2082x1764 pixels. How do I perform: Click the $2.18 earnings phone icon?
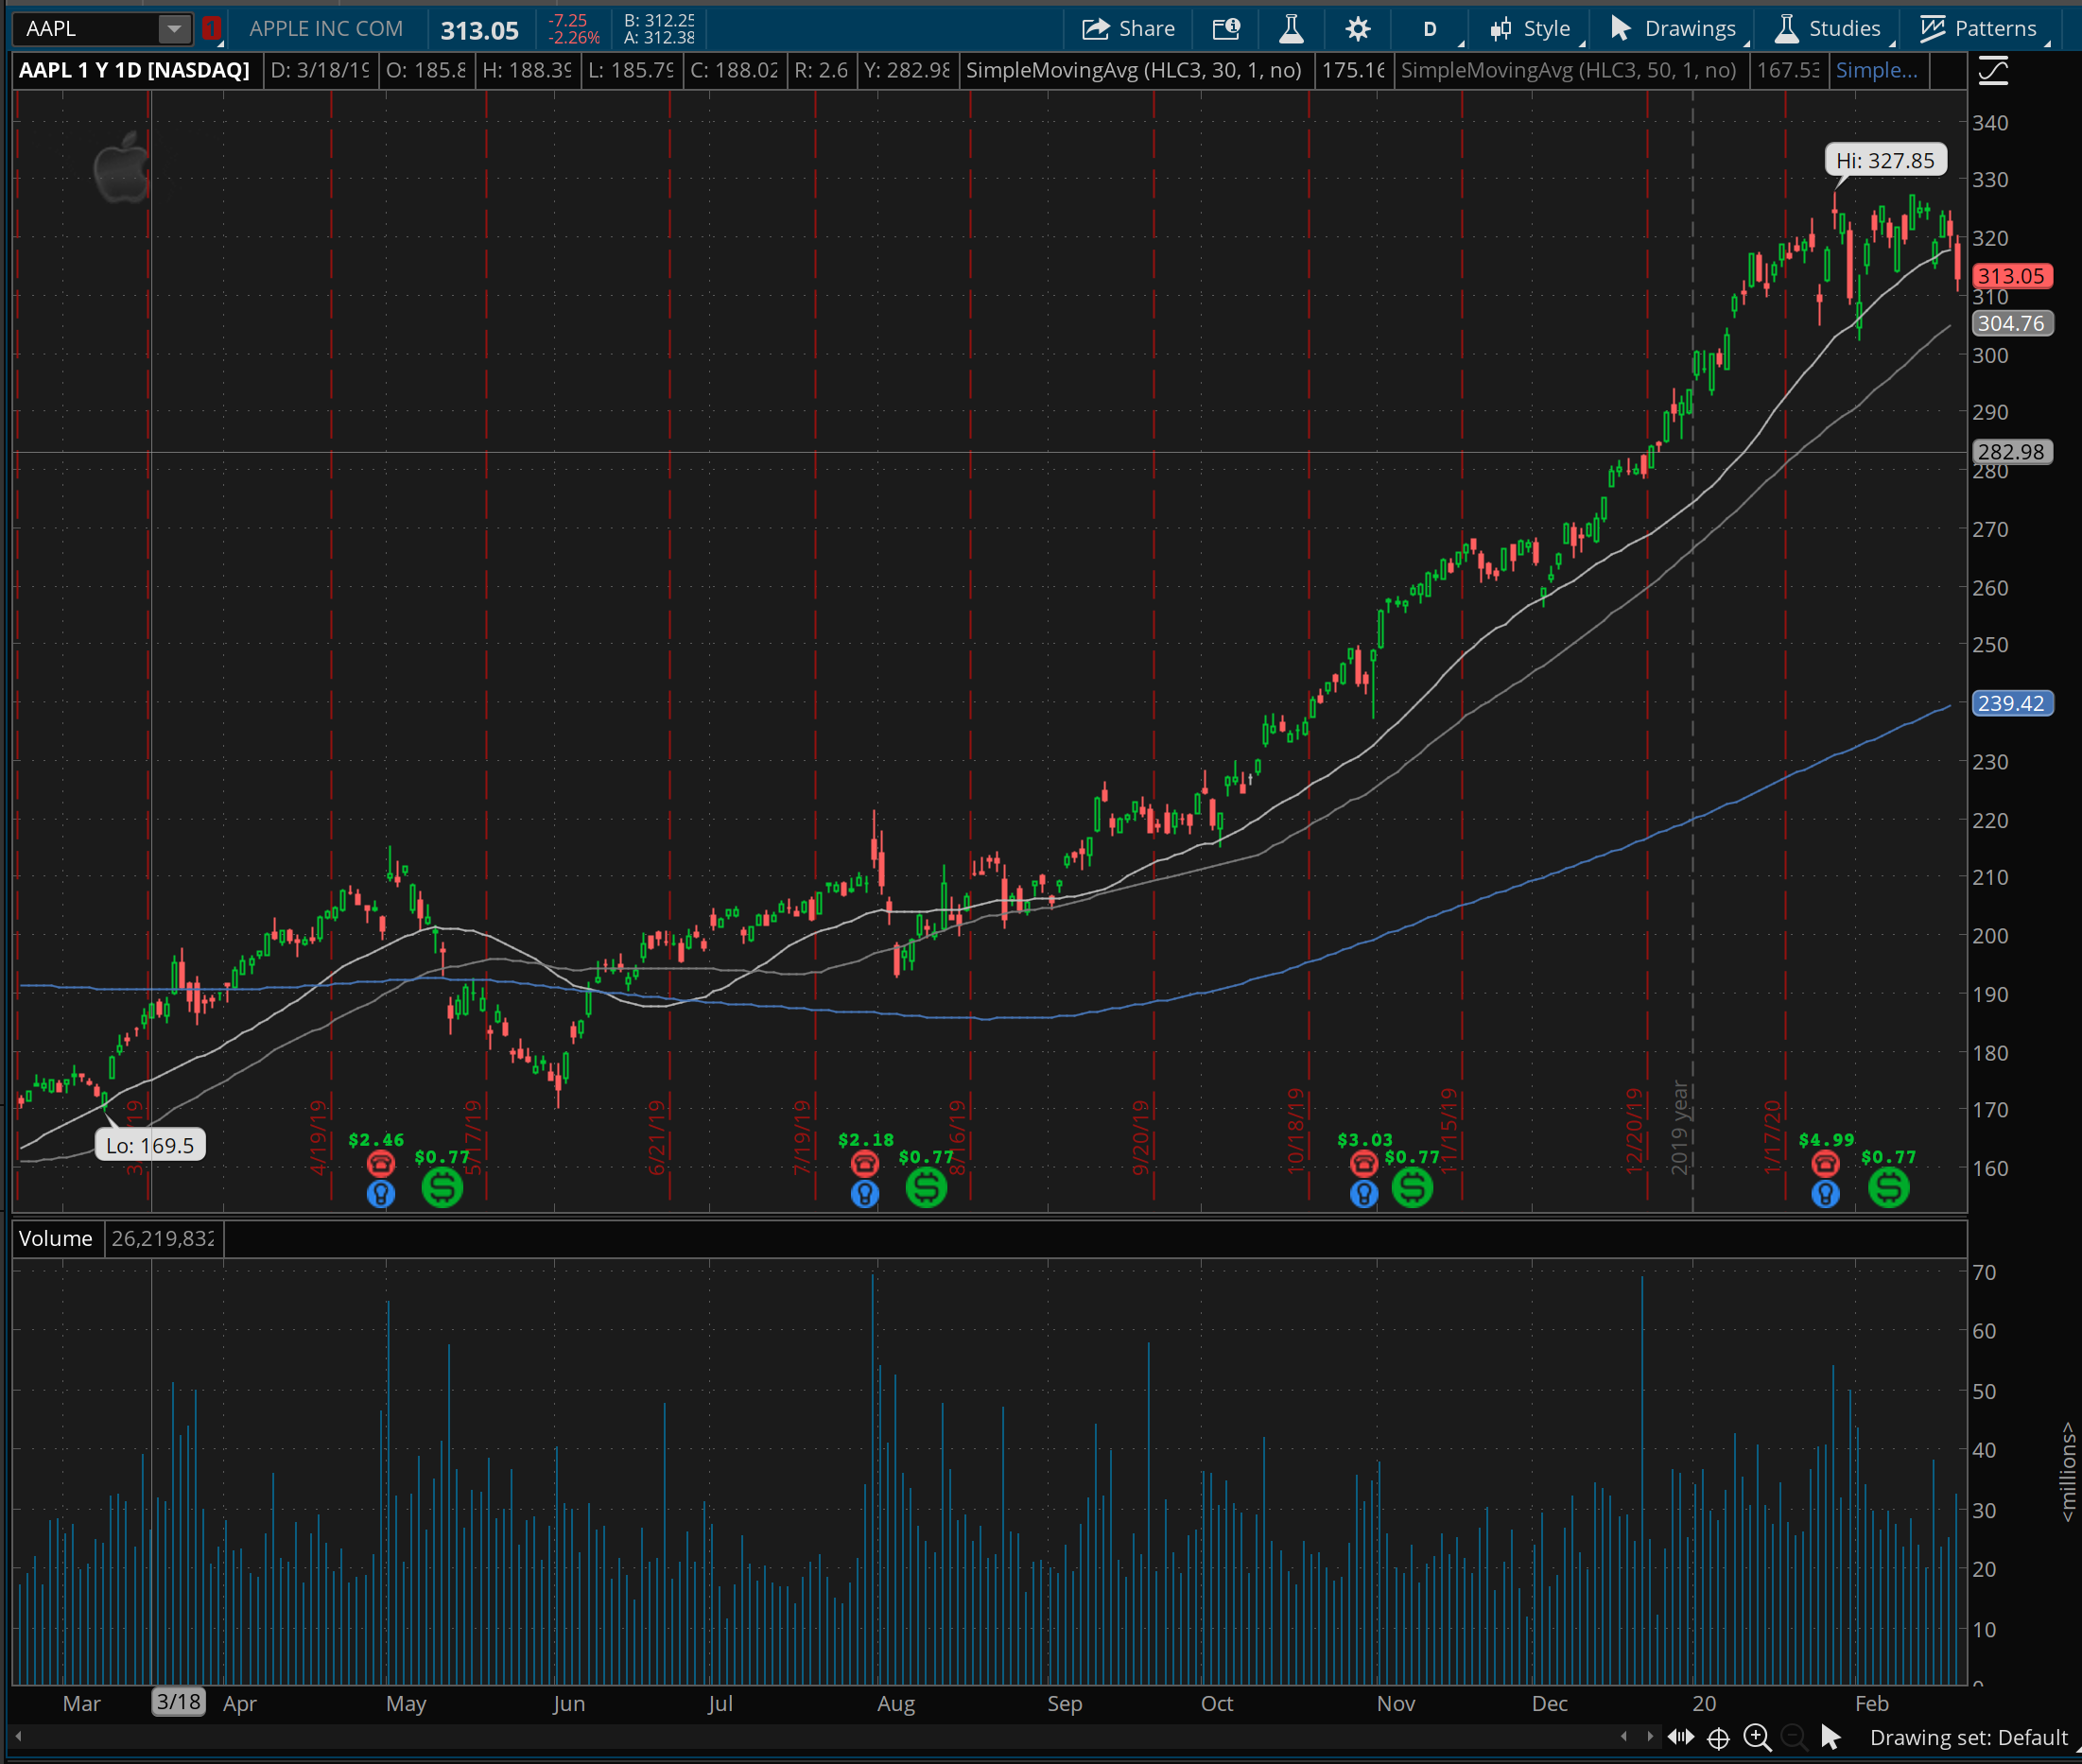[x=865, y=1164]
